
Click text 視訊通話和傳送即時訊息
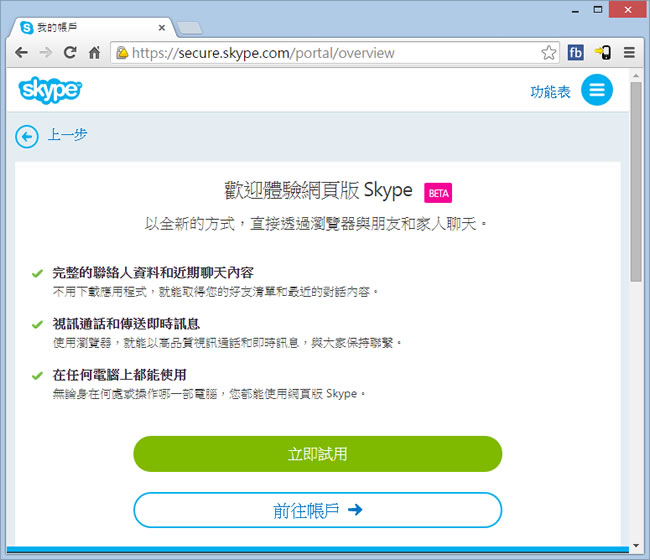point(126,324)
